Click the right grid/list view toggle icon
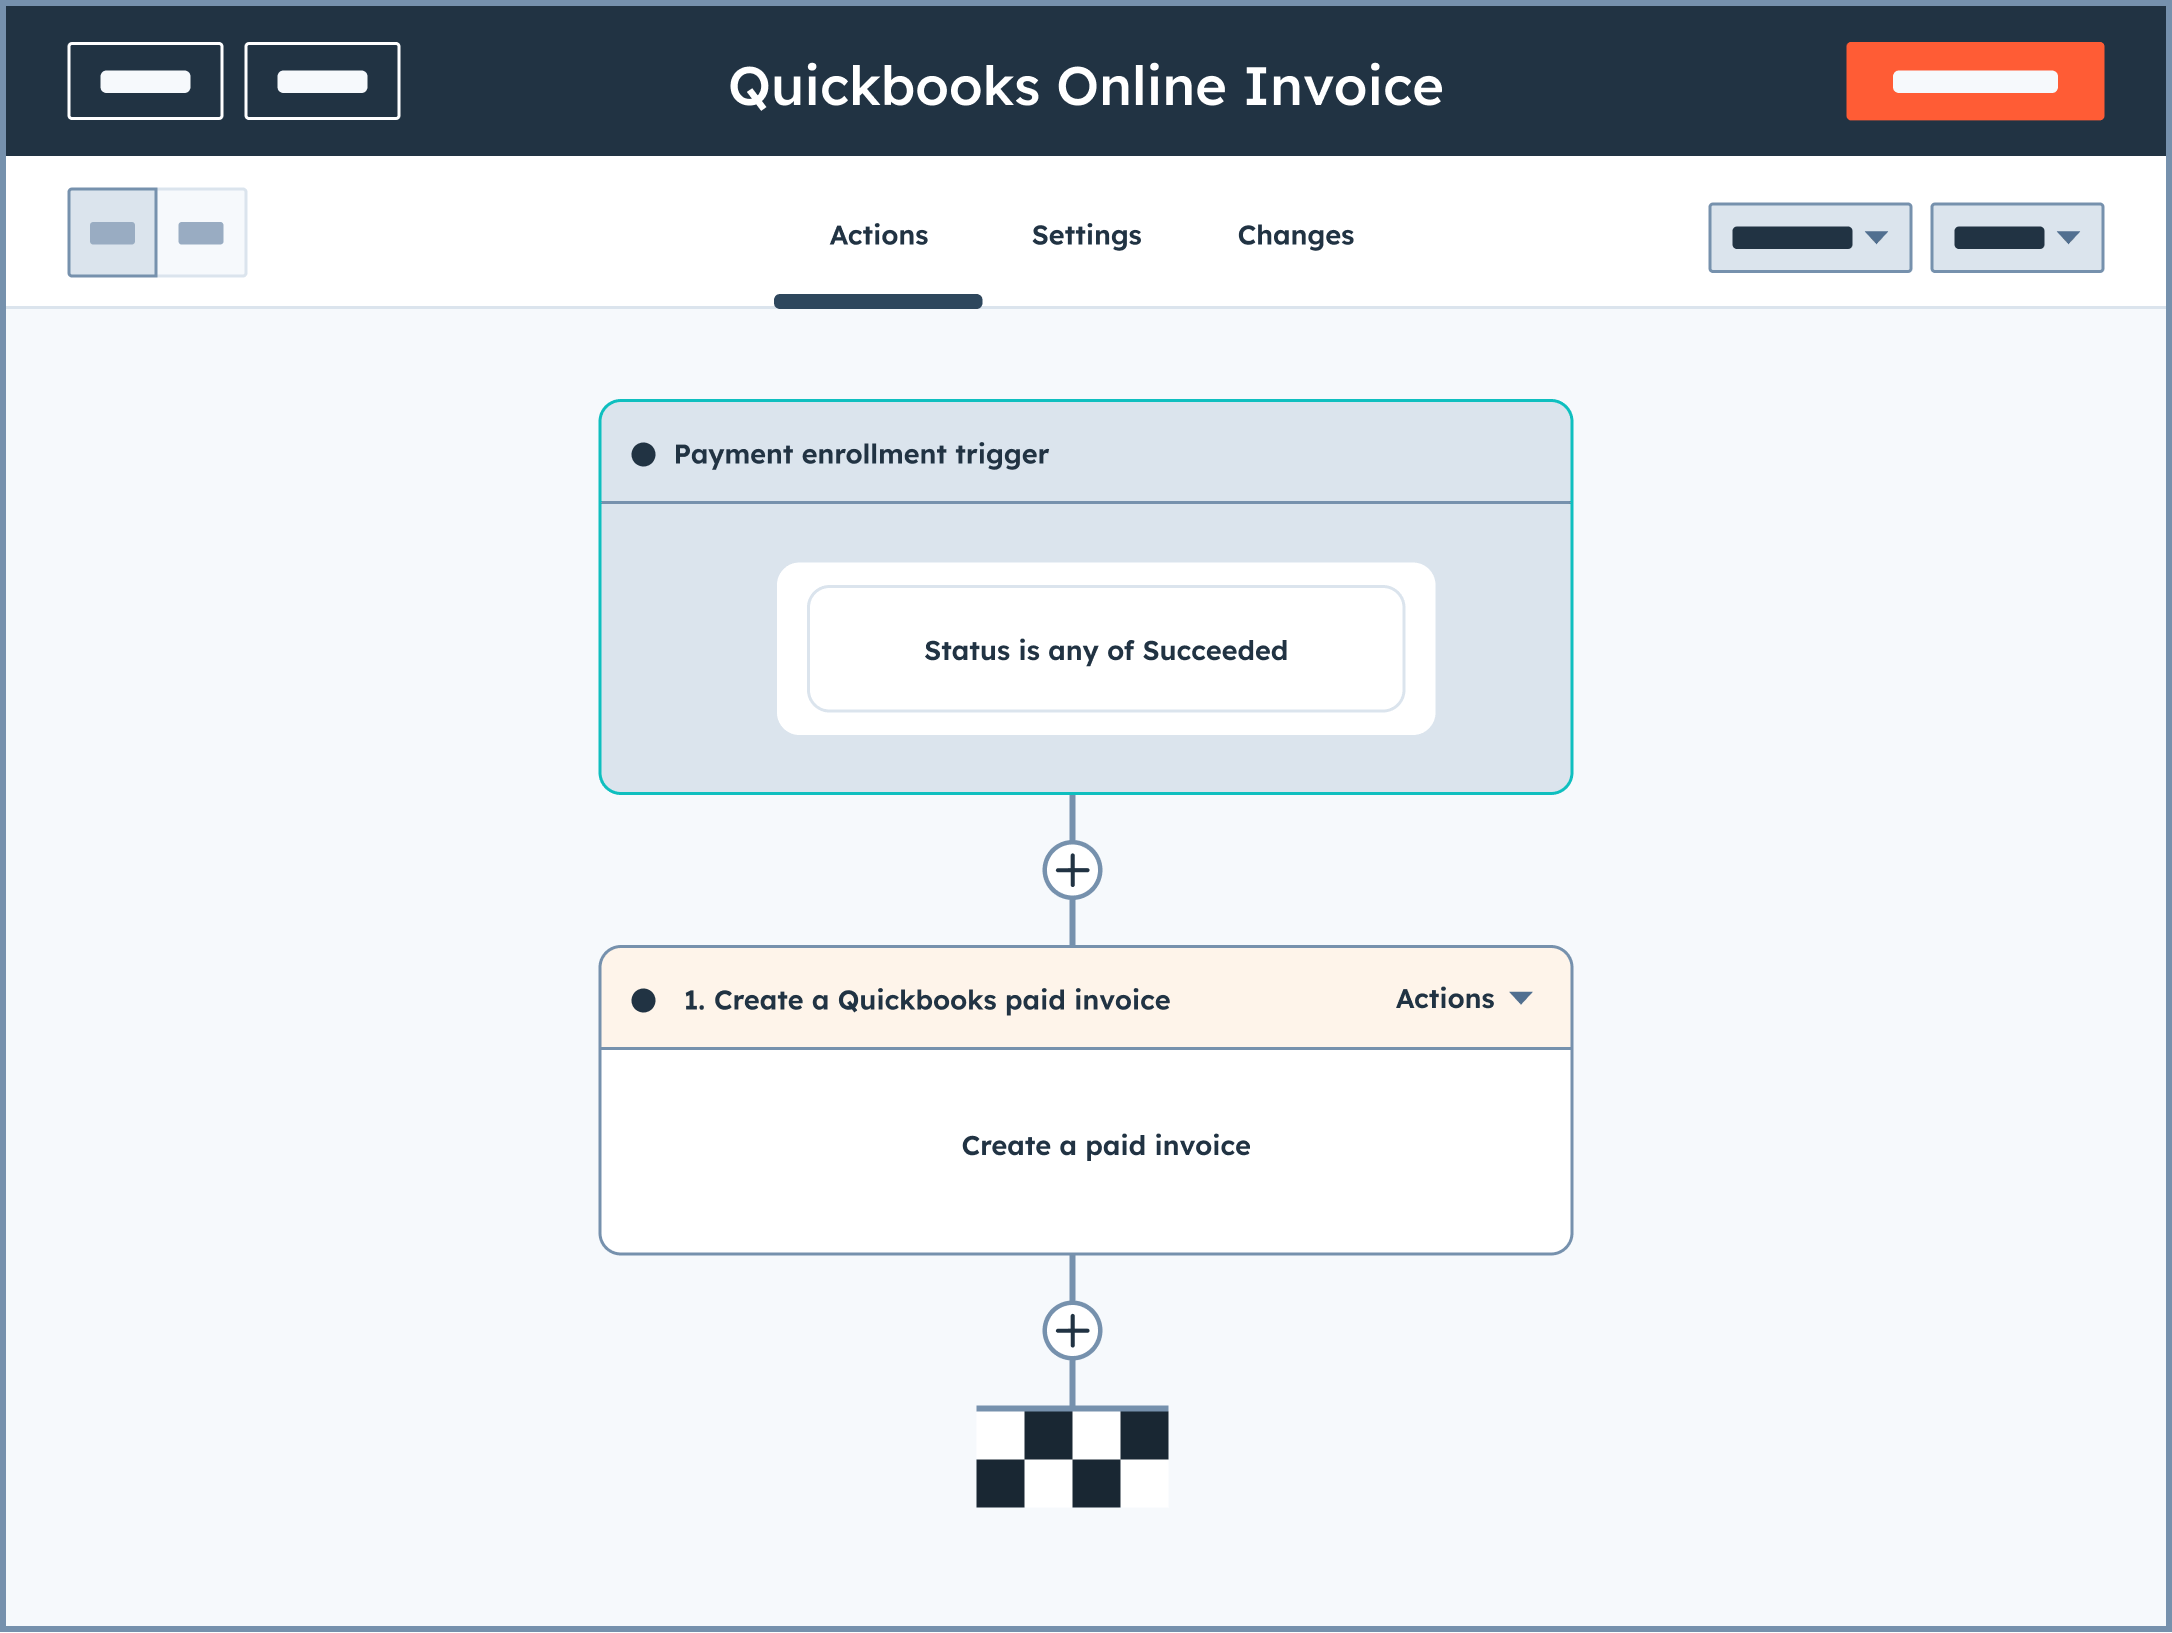This screenshot has height=1633, width=2172. click(201, 233)
